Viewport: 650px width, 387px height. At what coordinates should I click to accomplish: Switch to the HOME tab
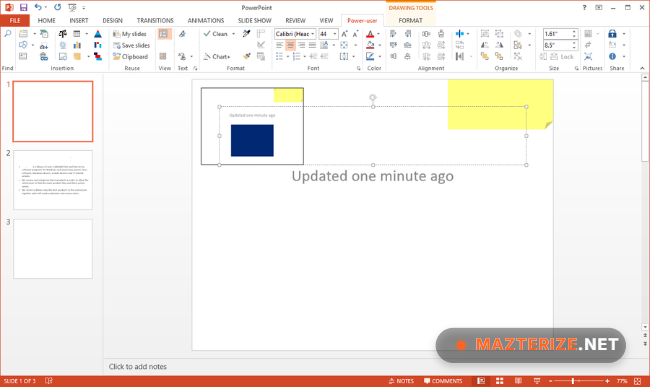(46, 20)
